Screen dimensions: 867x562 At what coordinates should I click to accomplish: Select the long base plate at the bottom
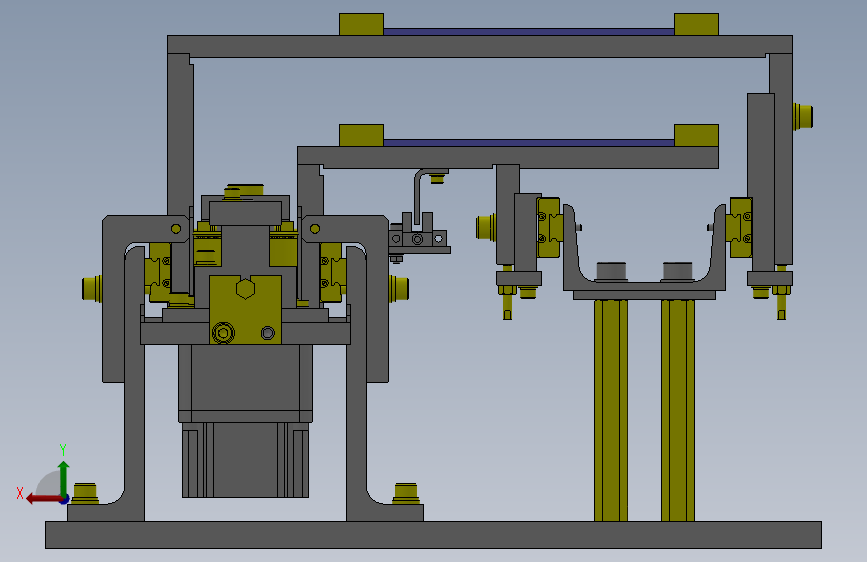point(433,535)
